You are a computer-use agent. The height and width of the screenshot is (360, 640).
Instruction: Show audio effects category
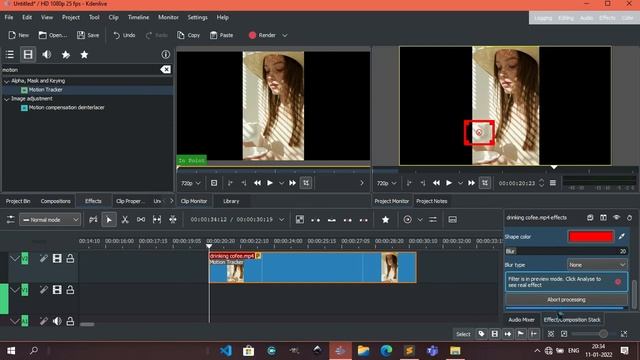[47, 54]
